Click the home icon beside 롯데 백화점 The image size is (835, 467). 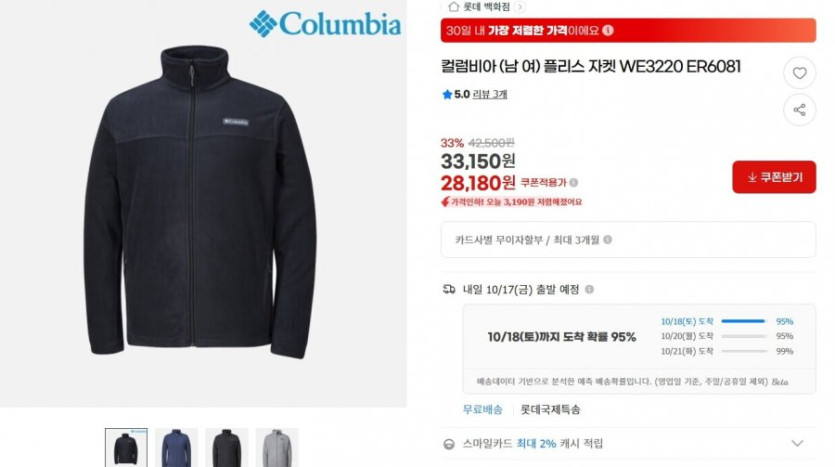[453, 6]
